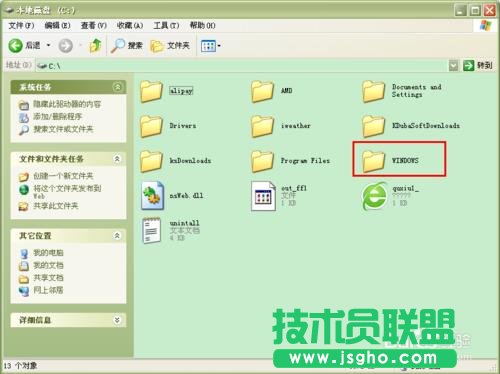Open the address bar dropdown arrow
Screen dimensions: 500x374
pyautogui.click(x=453, y=66)
